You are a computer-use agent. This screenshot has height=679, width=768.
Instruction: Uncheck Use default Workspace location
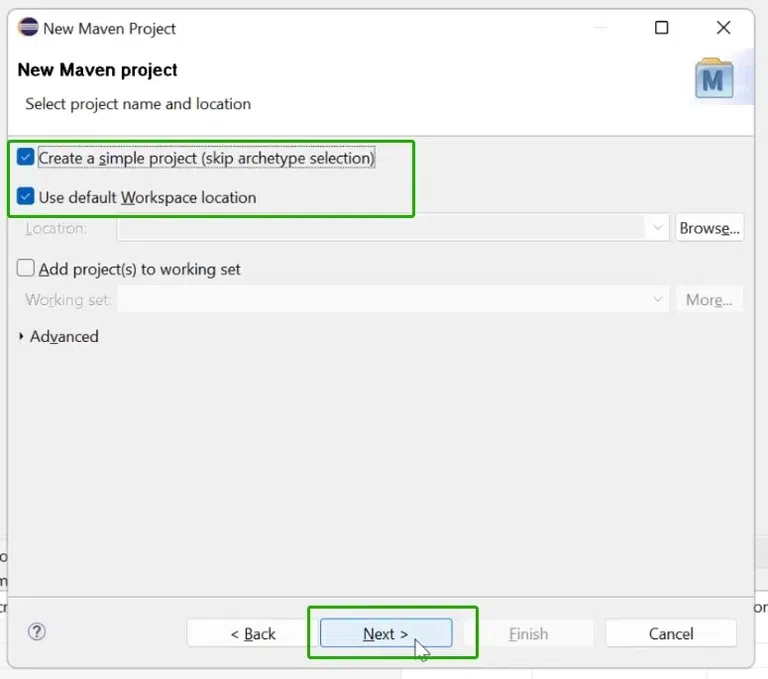[x=26, y=197]
